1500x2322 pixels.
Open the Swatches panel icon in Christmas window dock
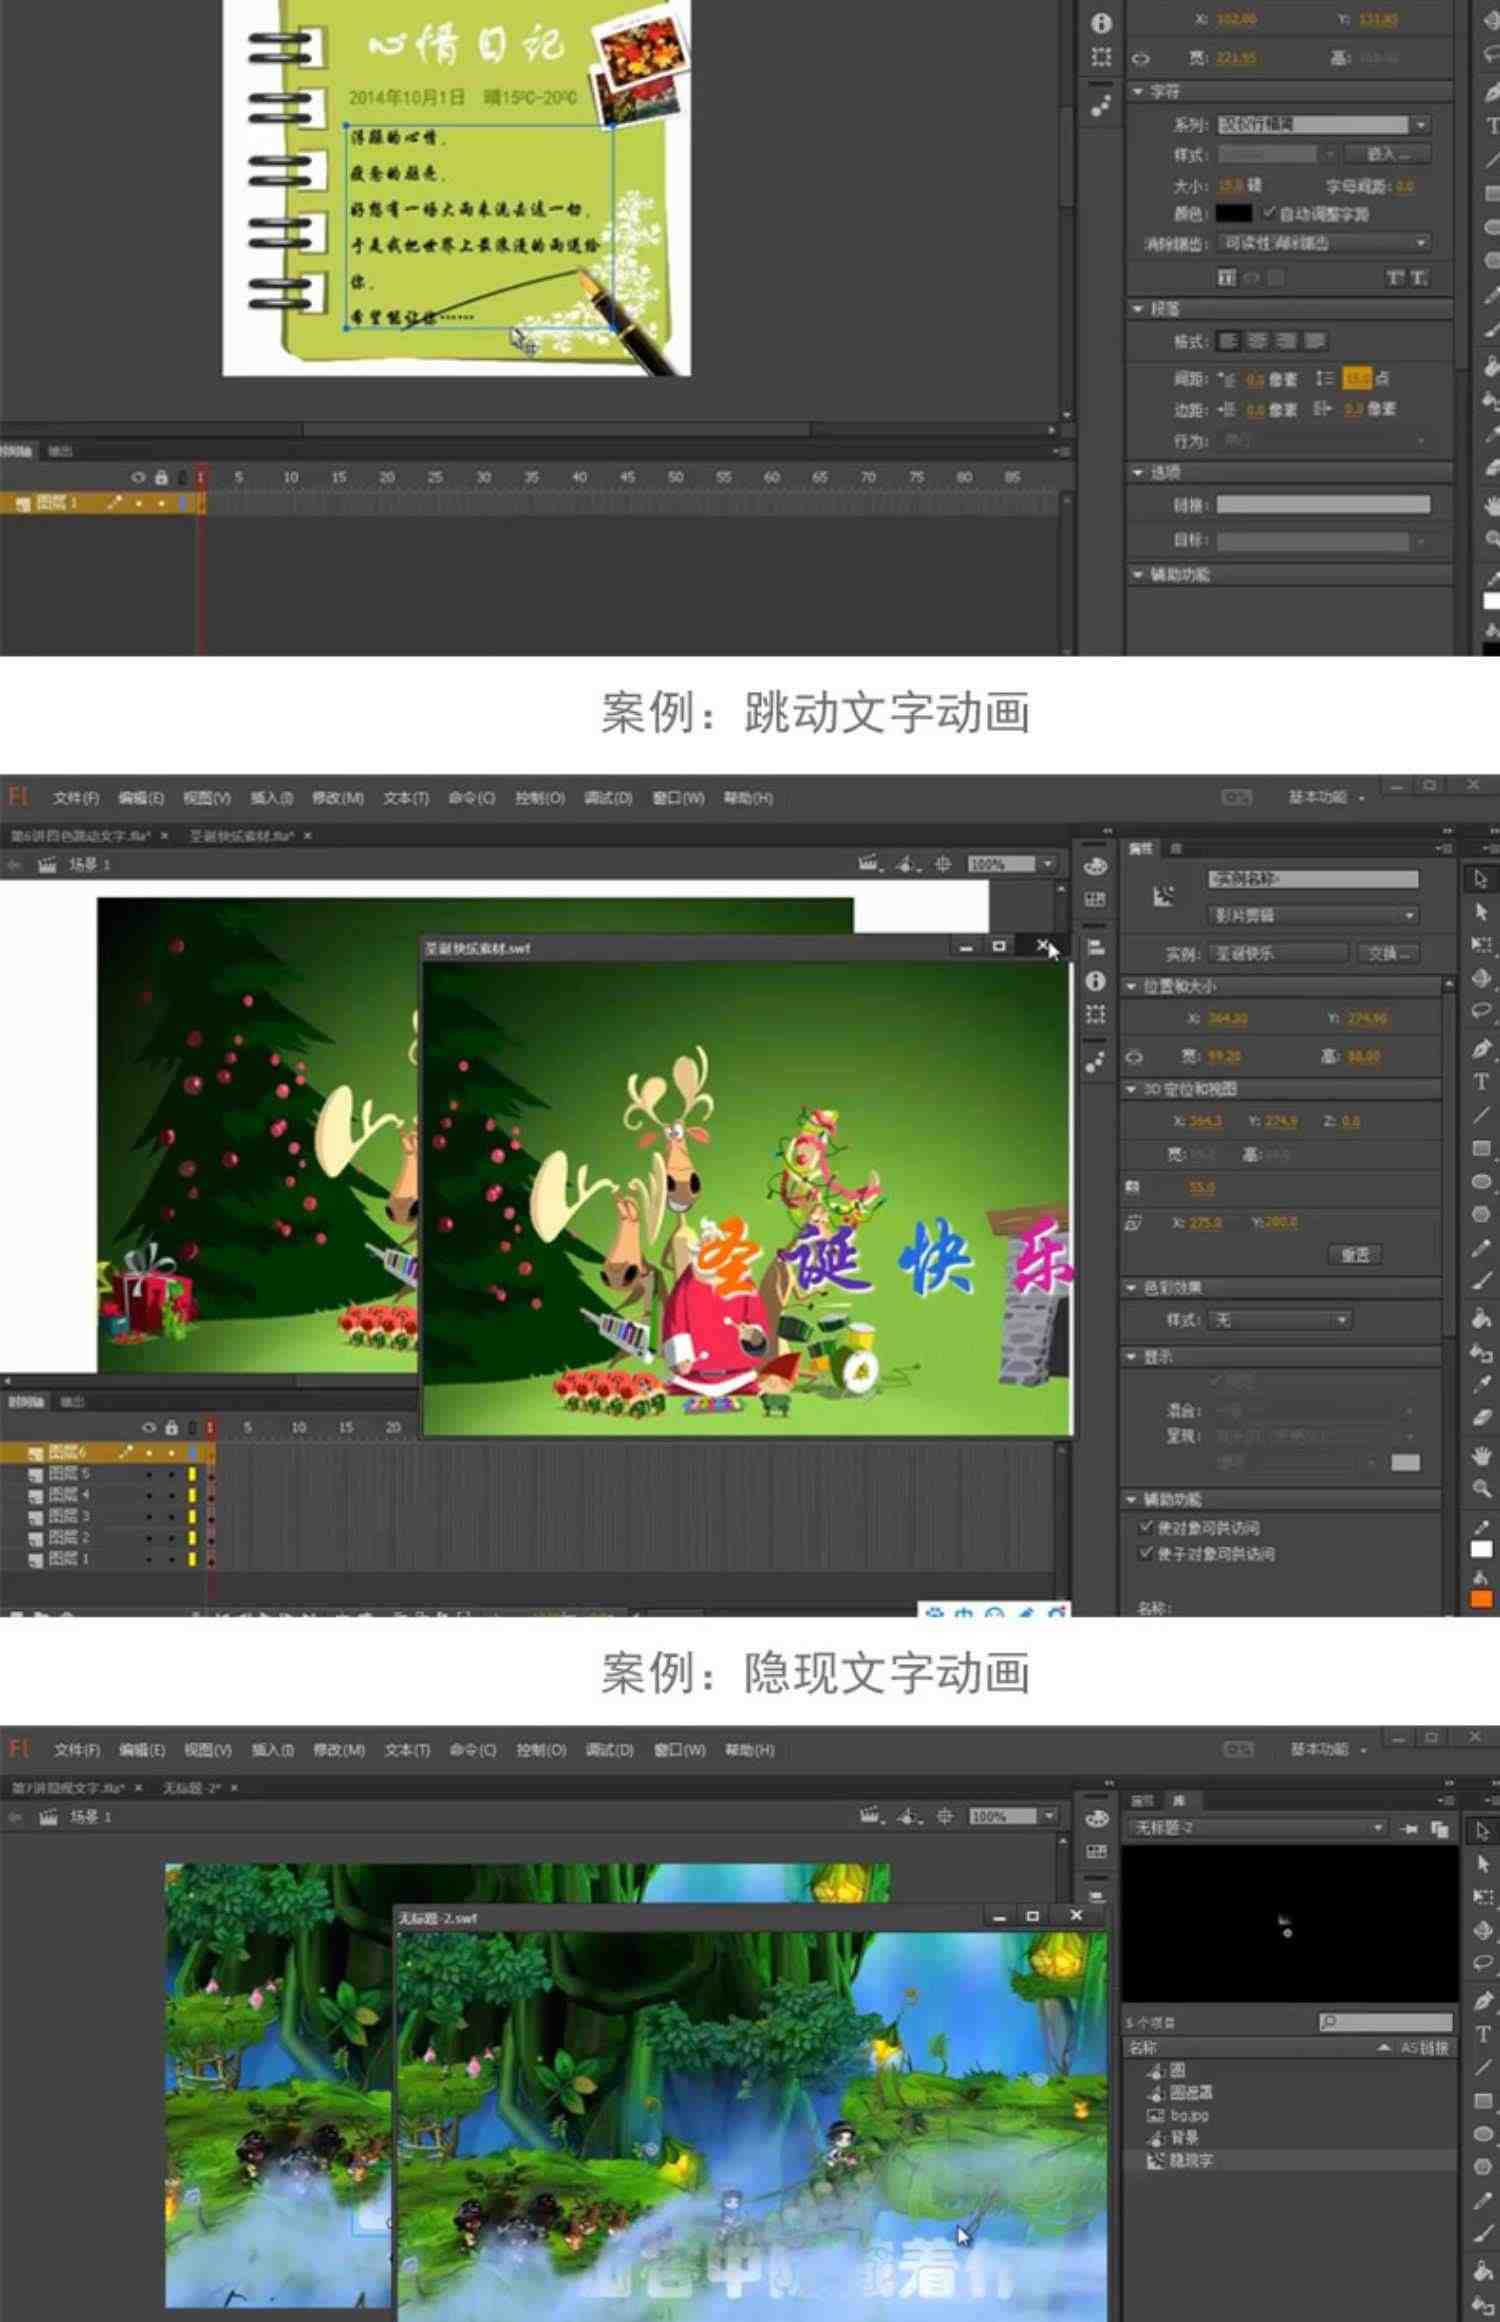1096,899
